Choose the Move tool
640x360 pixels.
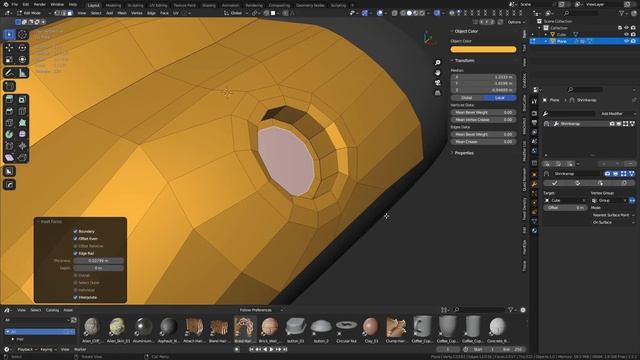(9, 48)
